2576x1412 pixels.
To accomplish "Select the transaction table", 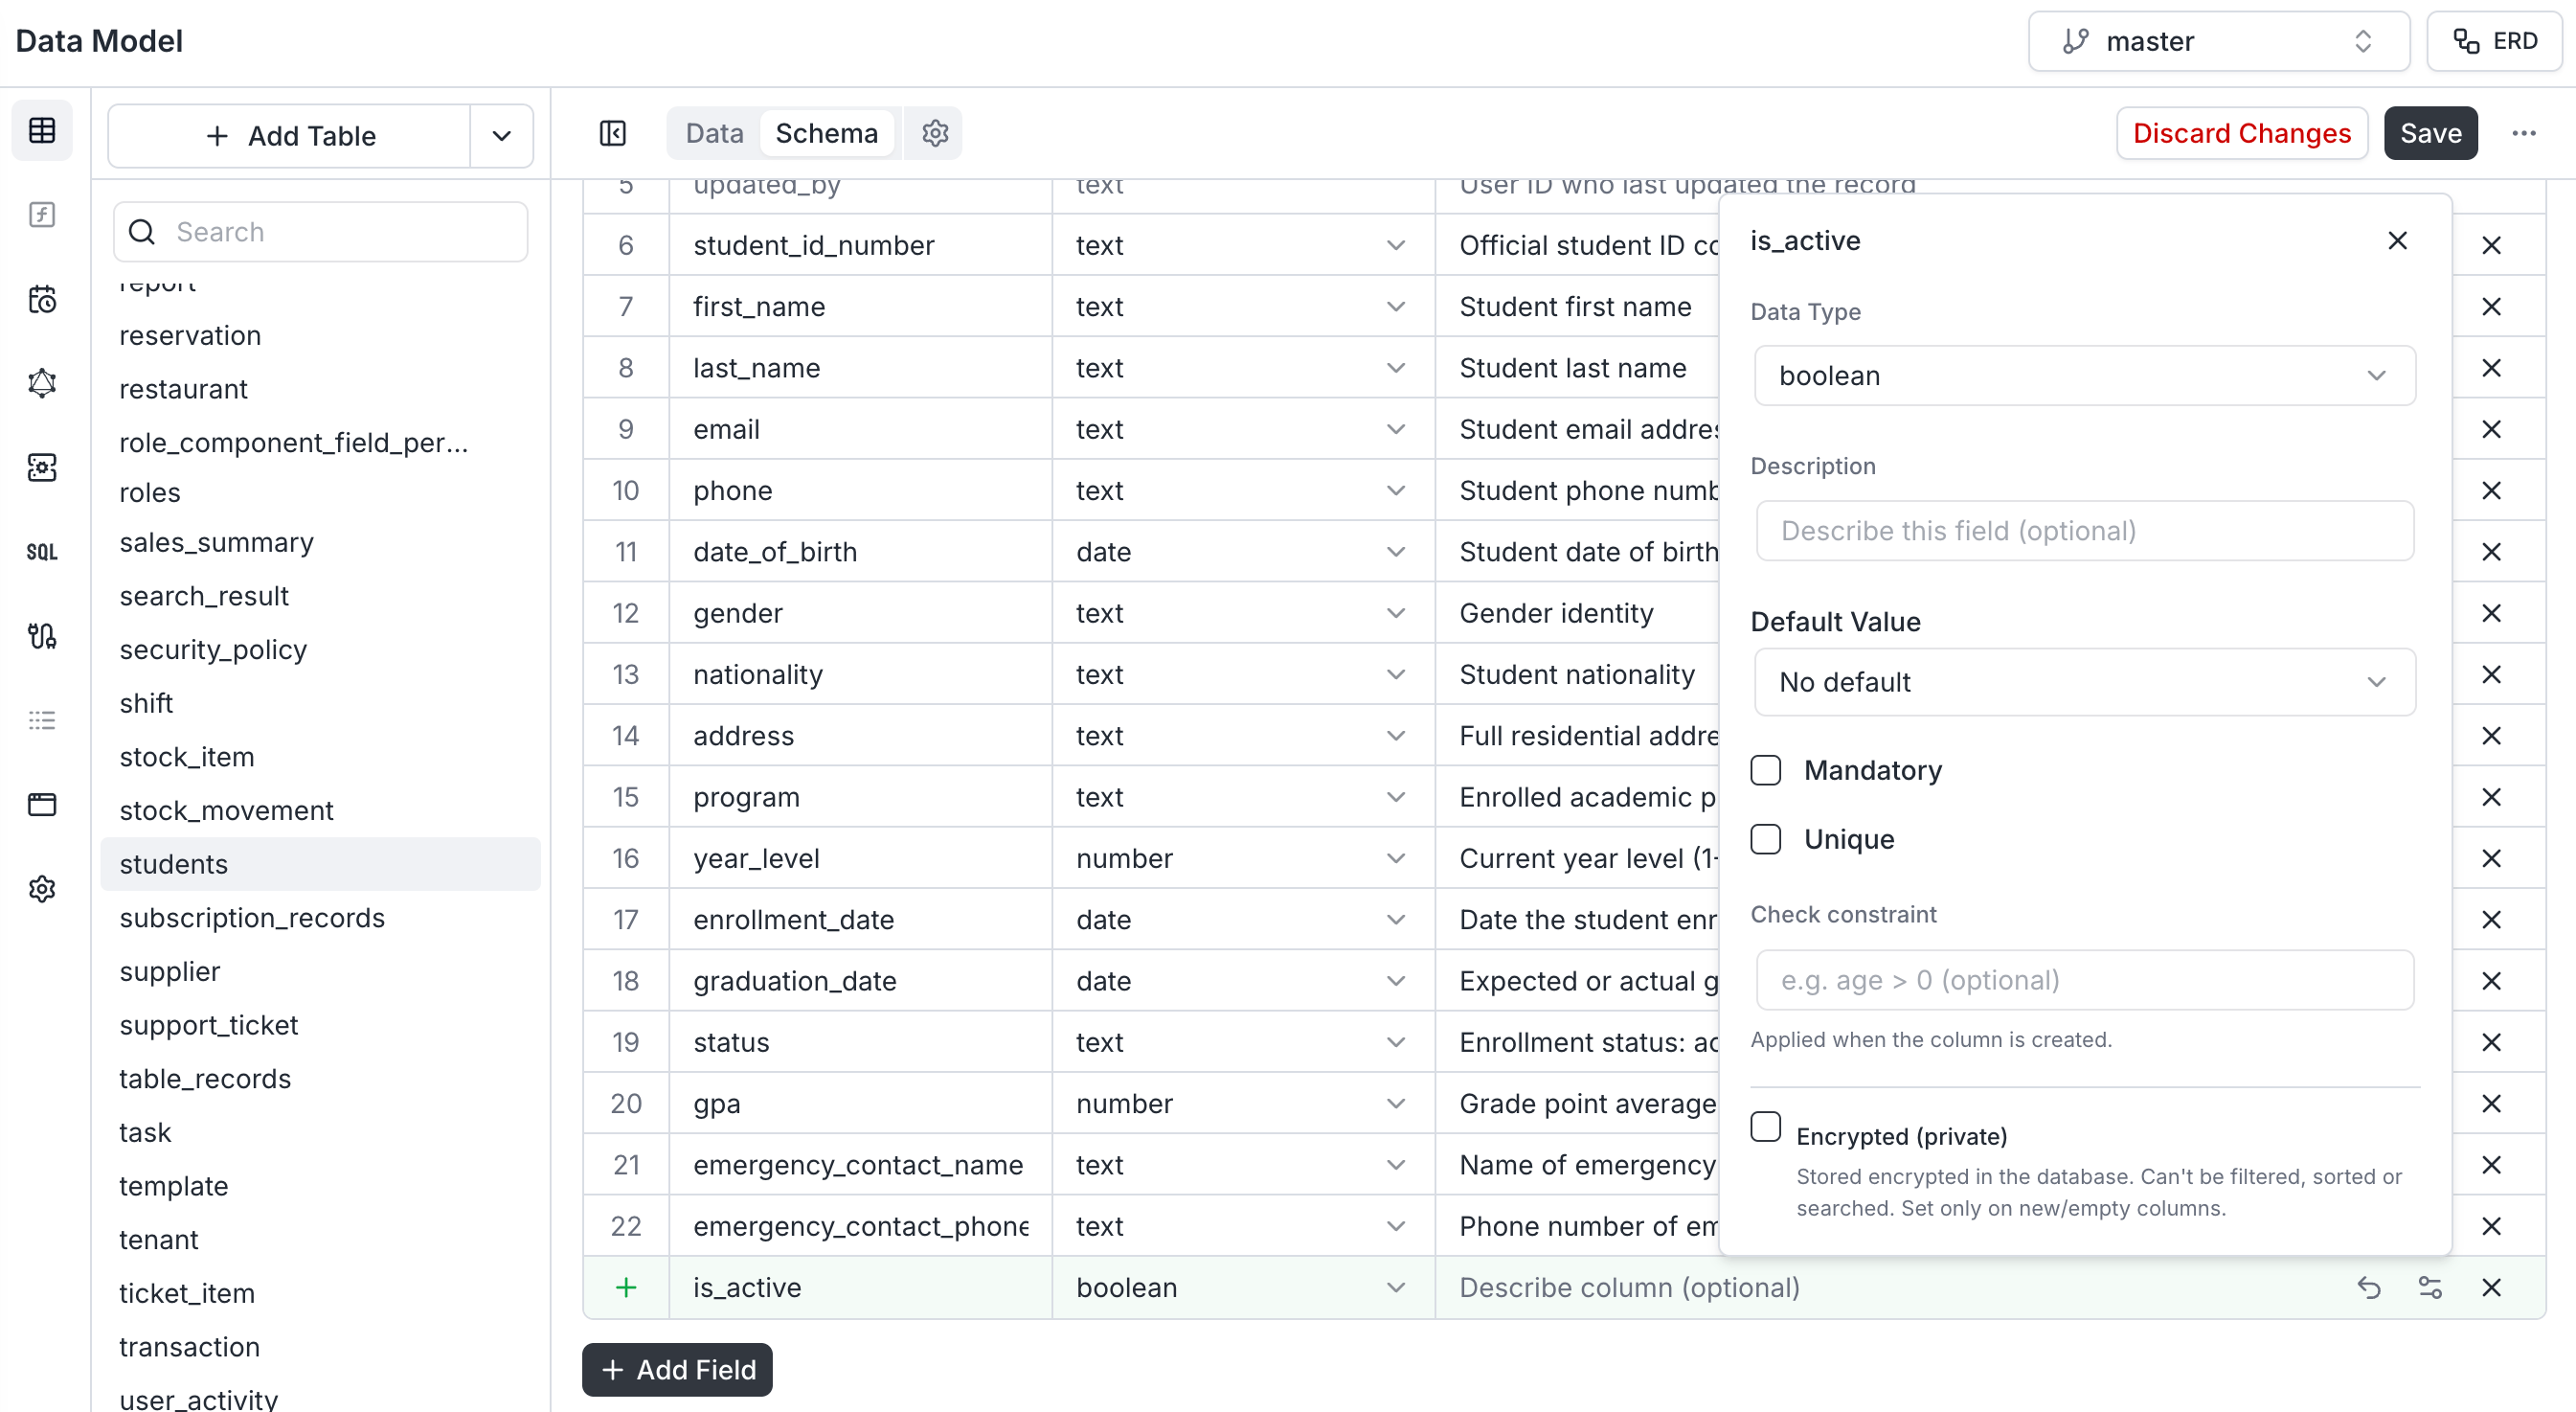I will click(x=320, y=1347).
